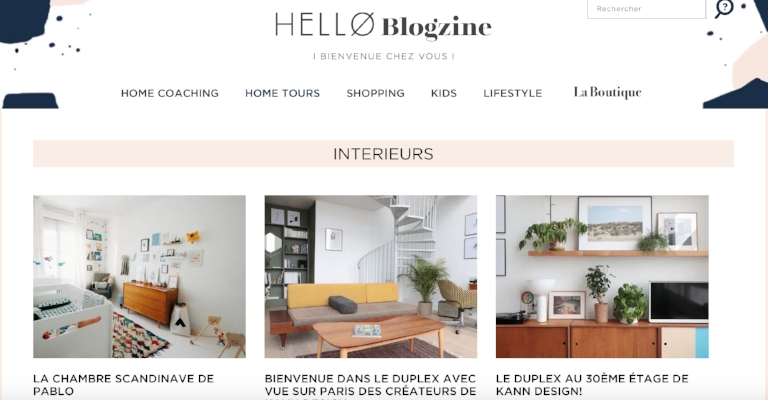Open the yellow sofa duplex living room photo
Viewport: 768px width, 400px height.
click(x=371, y=277)
